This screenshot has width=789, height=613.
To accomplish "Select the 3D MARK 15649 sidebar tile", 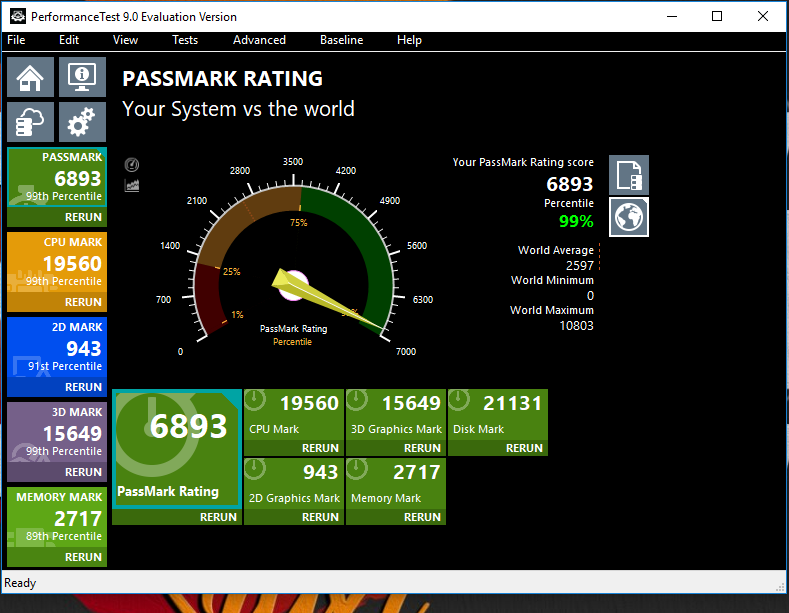I will point(57,432).
